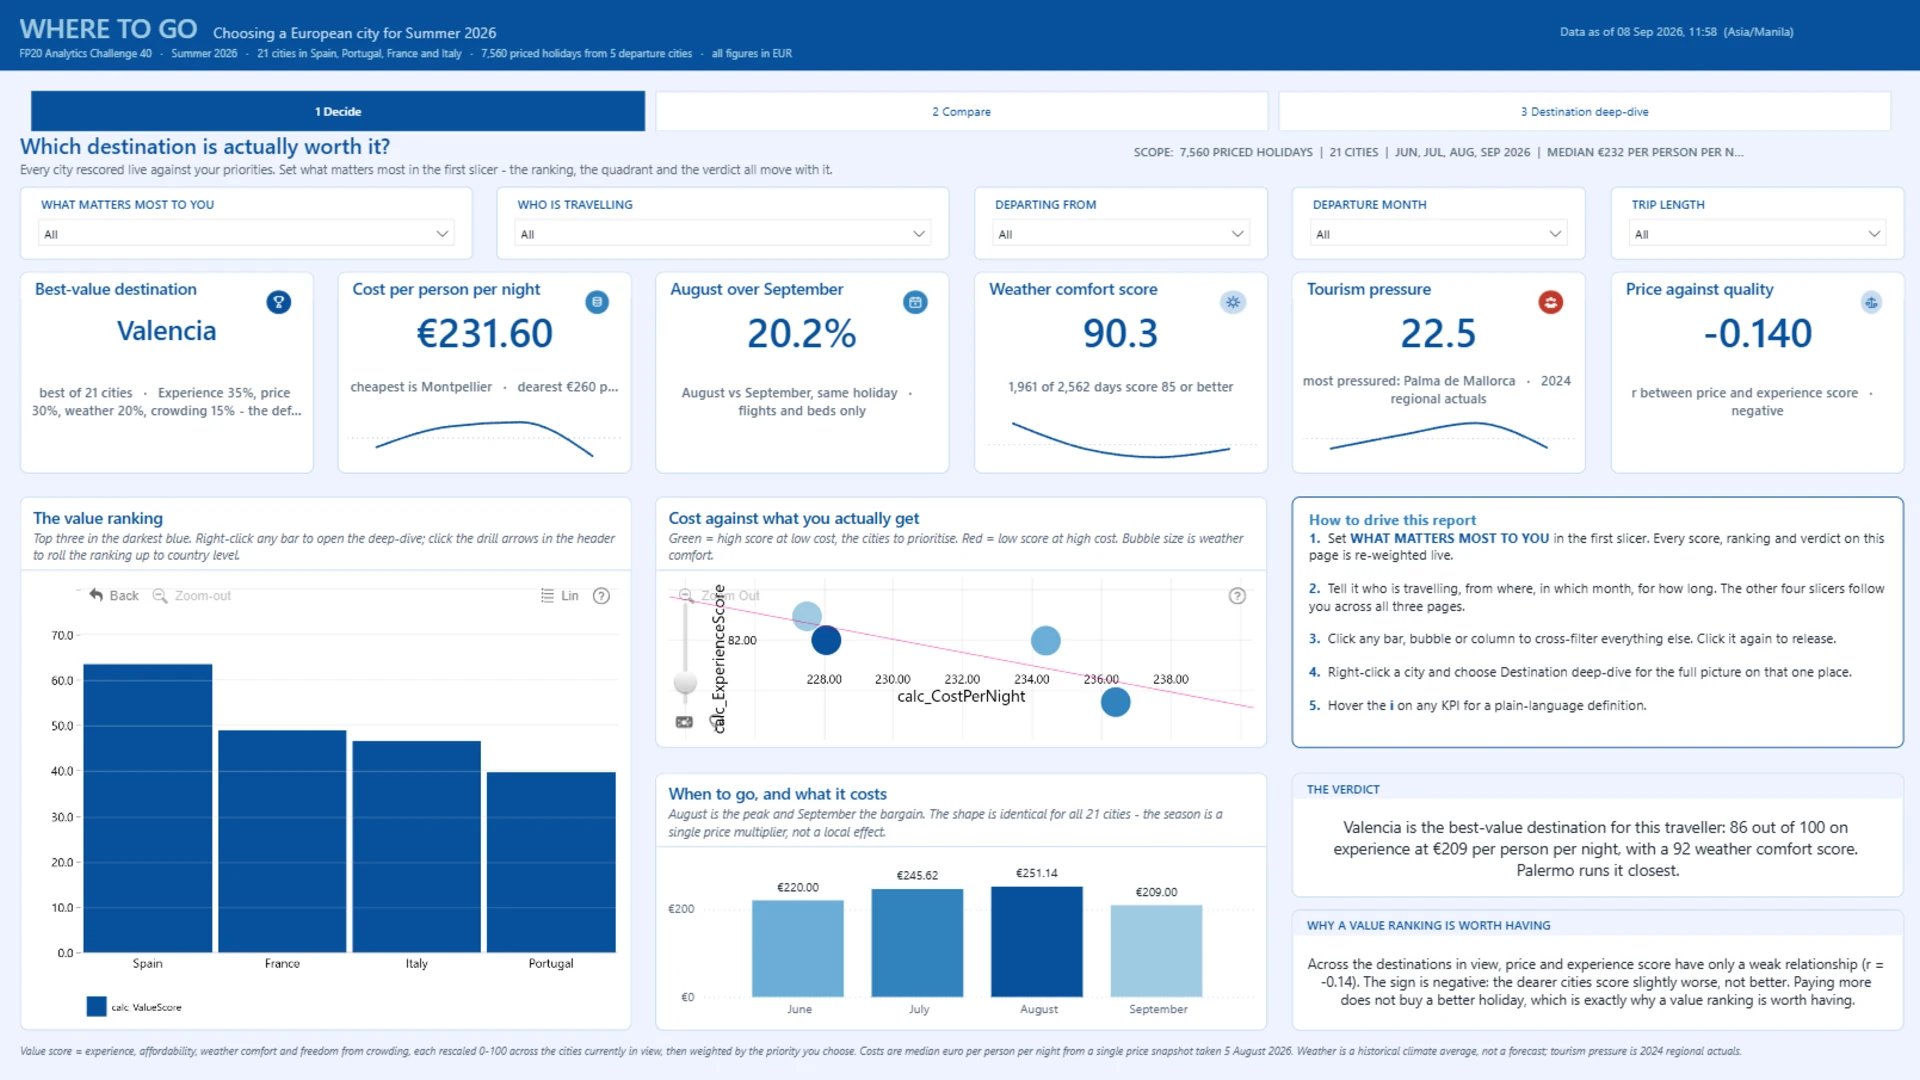Open the What Matters Most To You dropdown
Screen dimensions: 1920x1080
(x=246, y=234)
